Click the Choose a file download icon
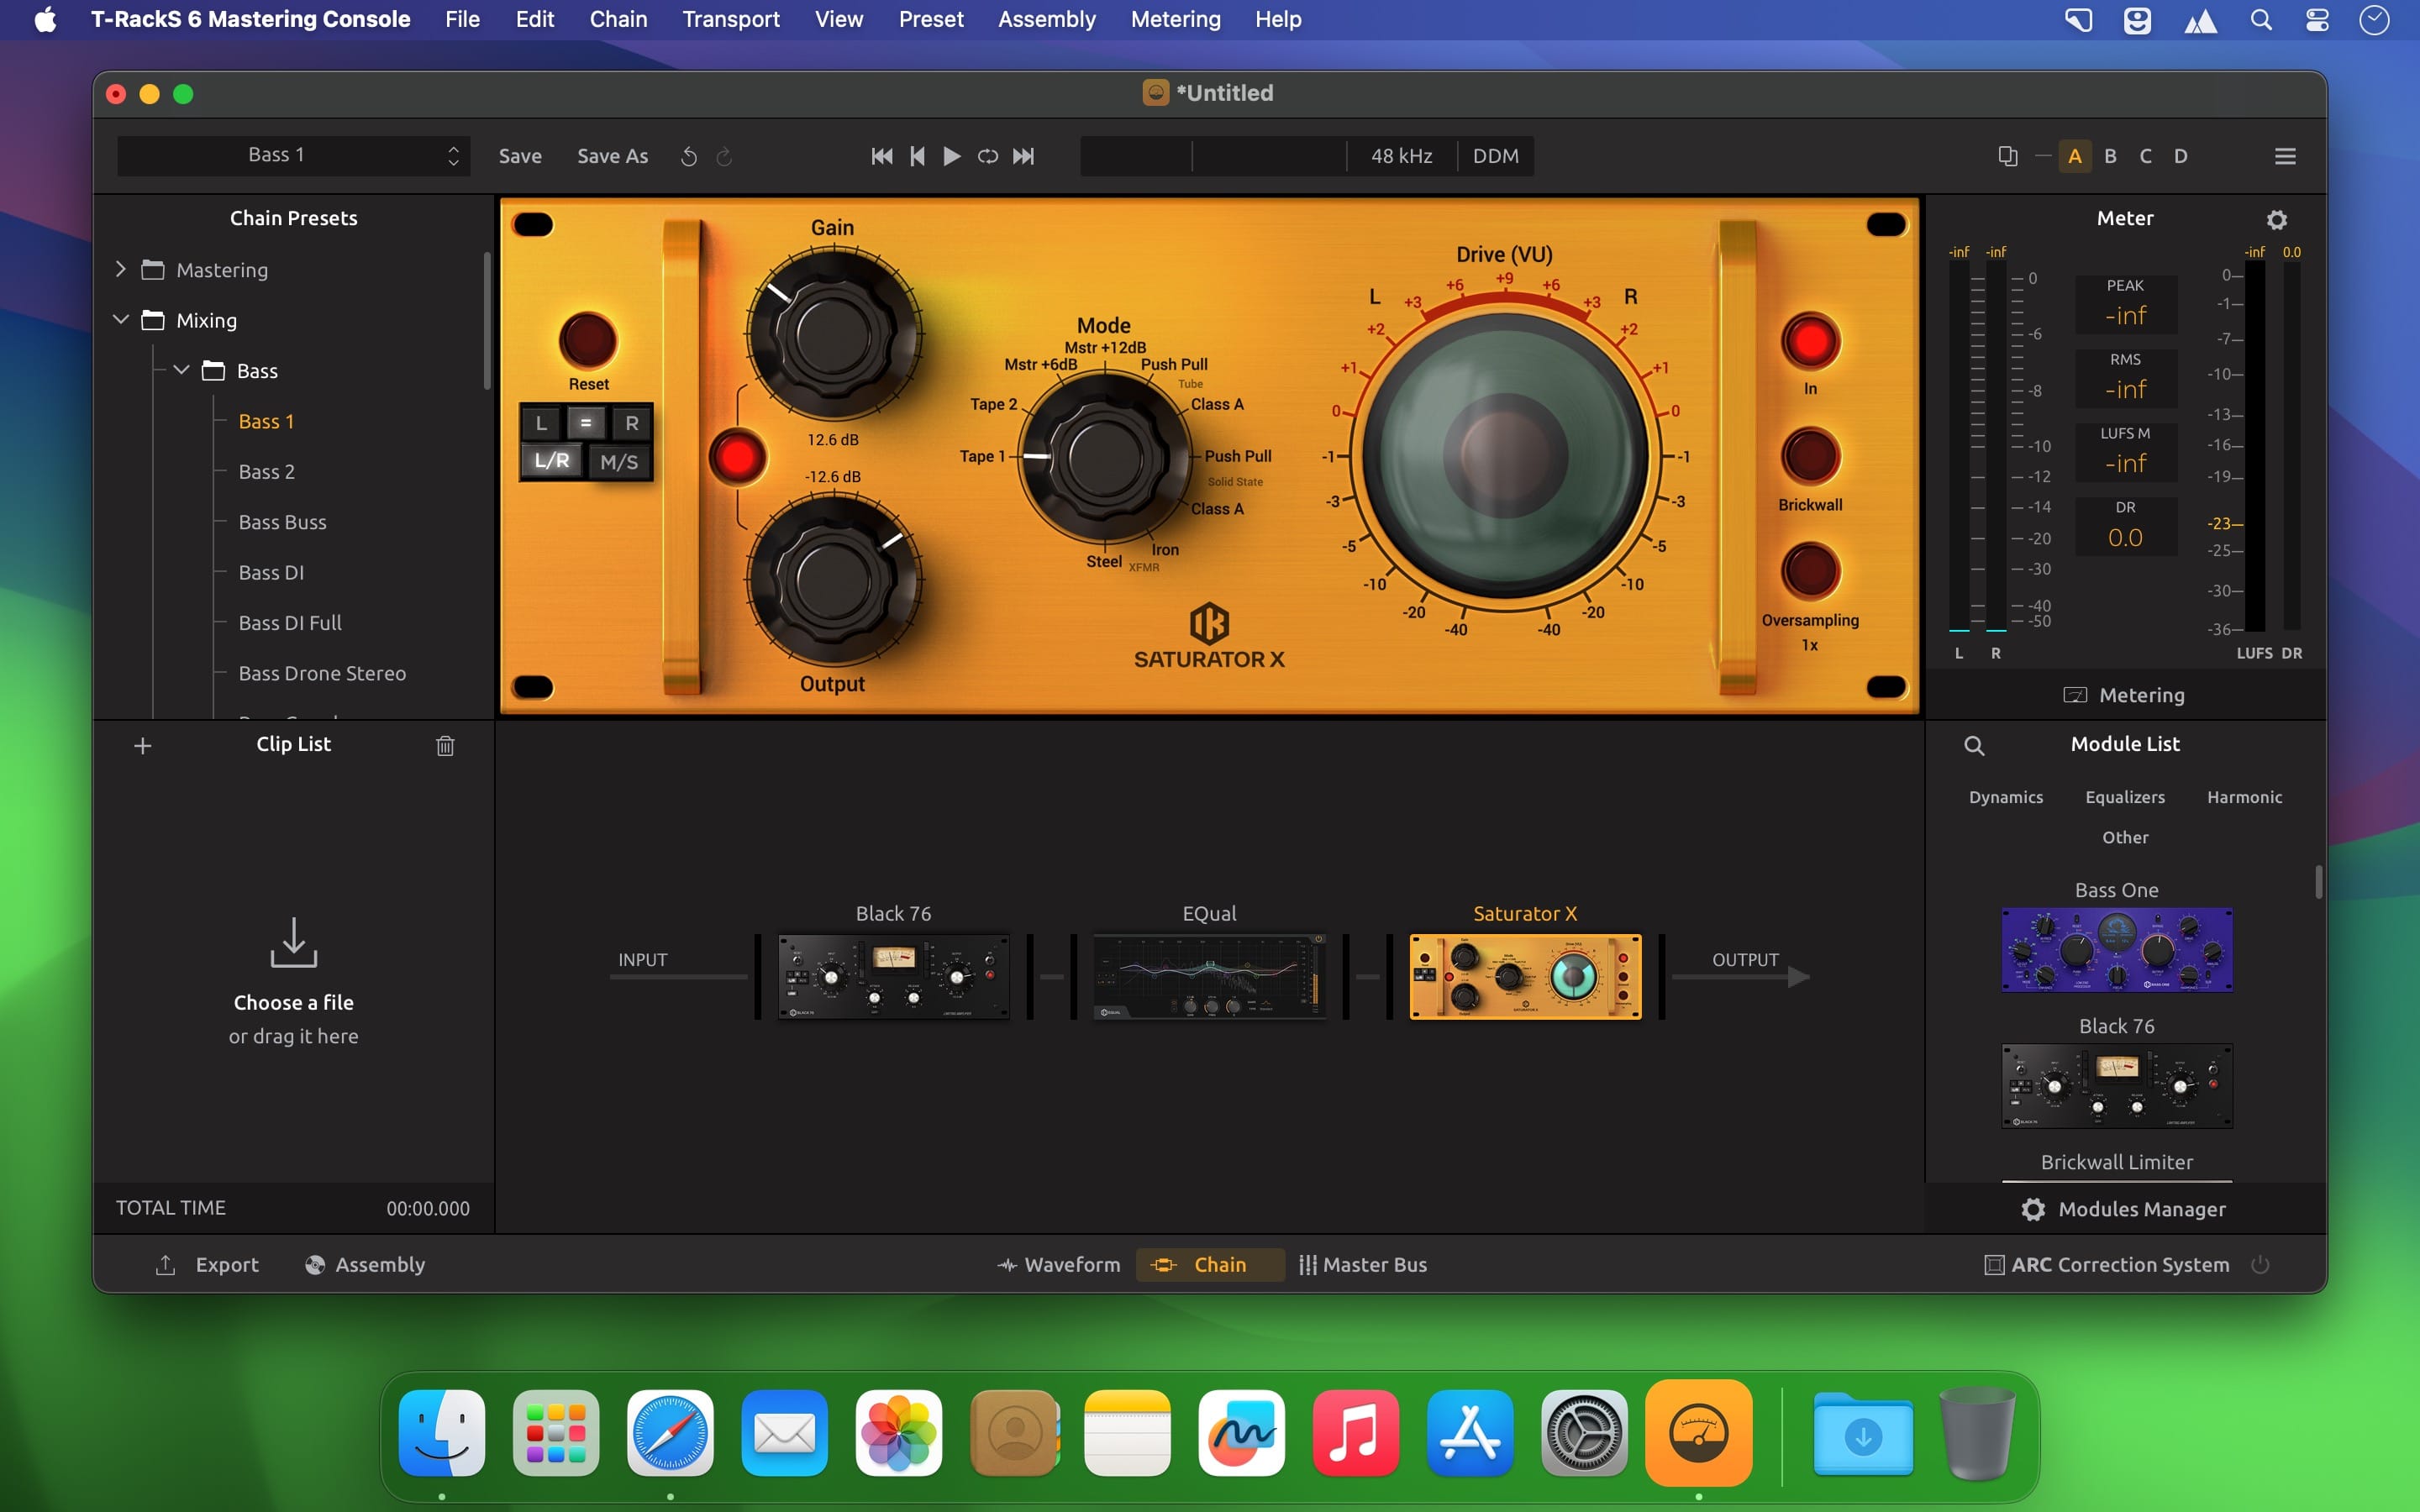 (x=293, y=942)
